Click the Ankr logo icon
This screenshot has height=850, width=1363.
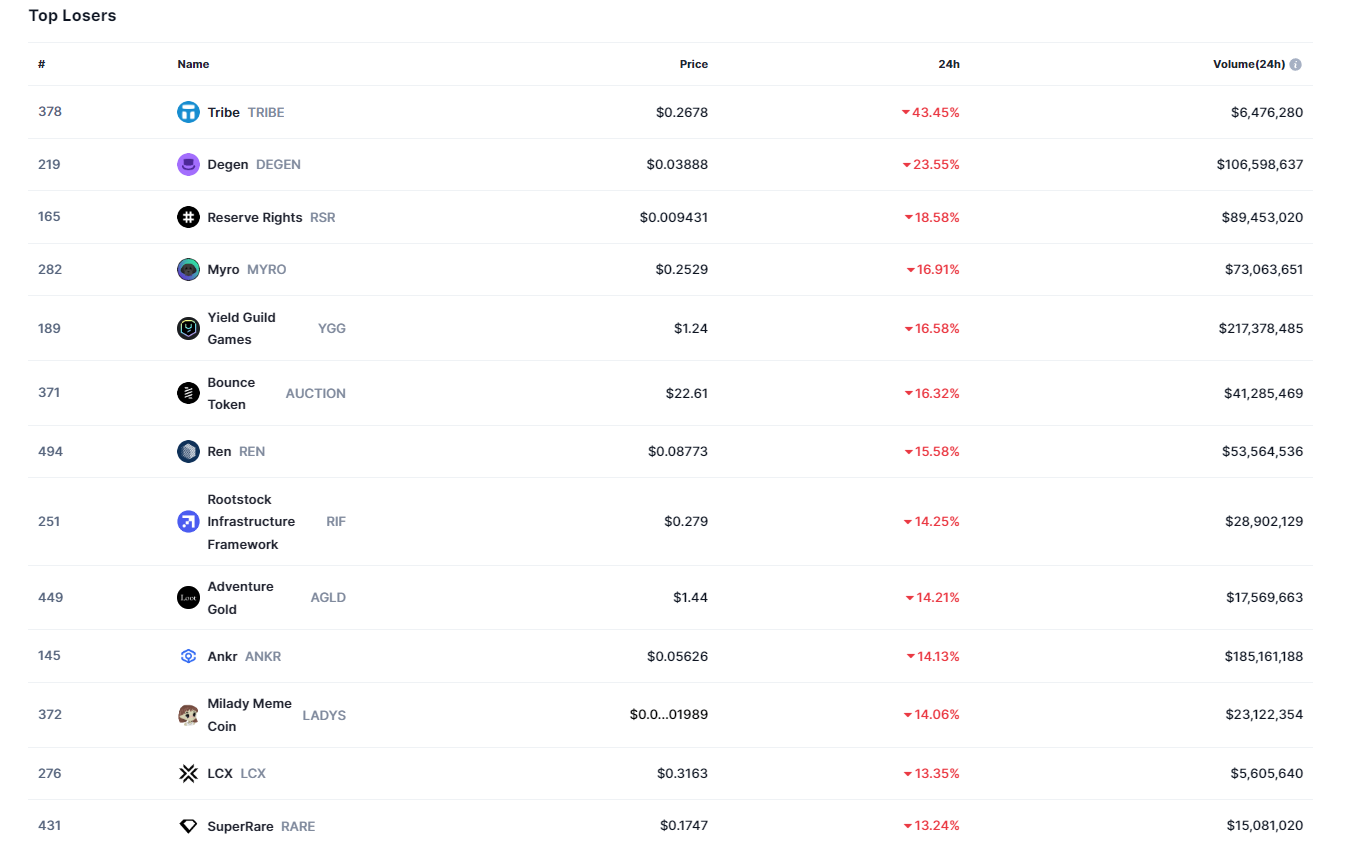tap(188, 657)
